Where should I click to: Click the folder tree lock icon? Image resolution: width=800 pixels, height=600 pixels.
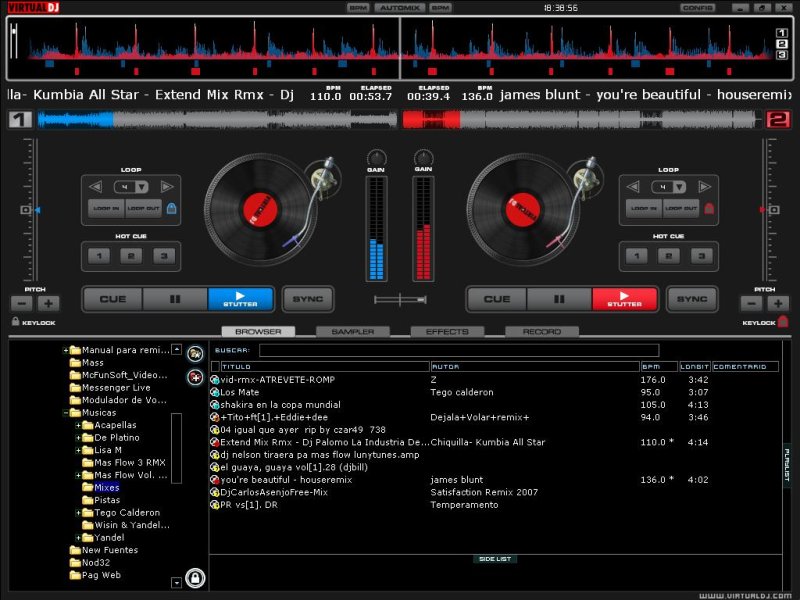(195, 578)
